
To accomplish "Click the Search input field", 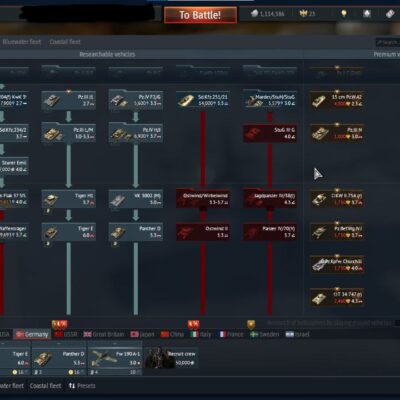I will coord(387,42).
